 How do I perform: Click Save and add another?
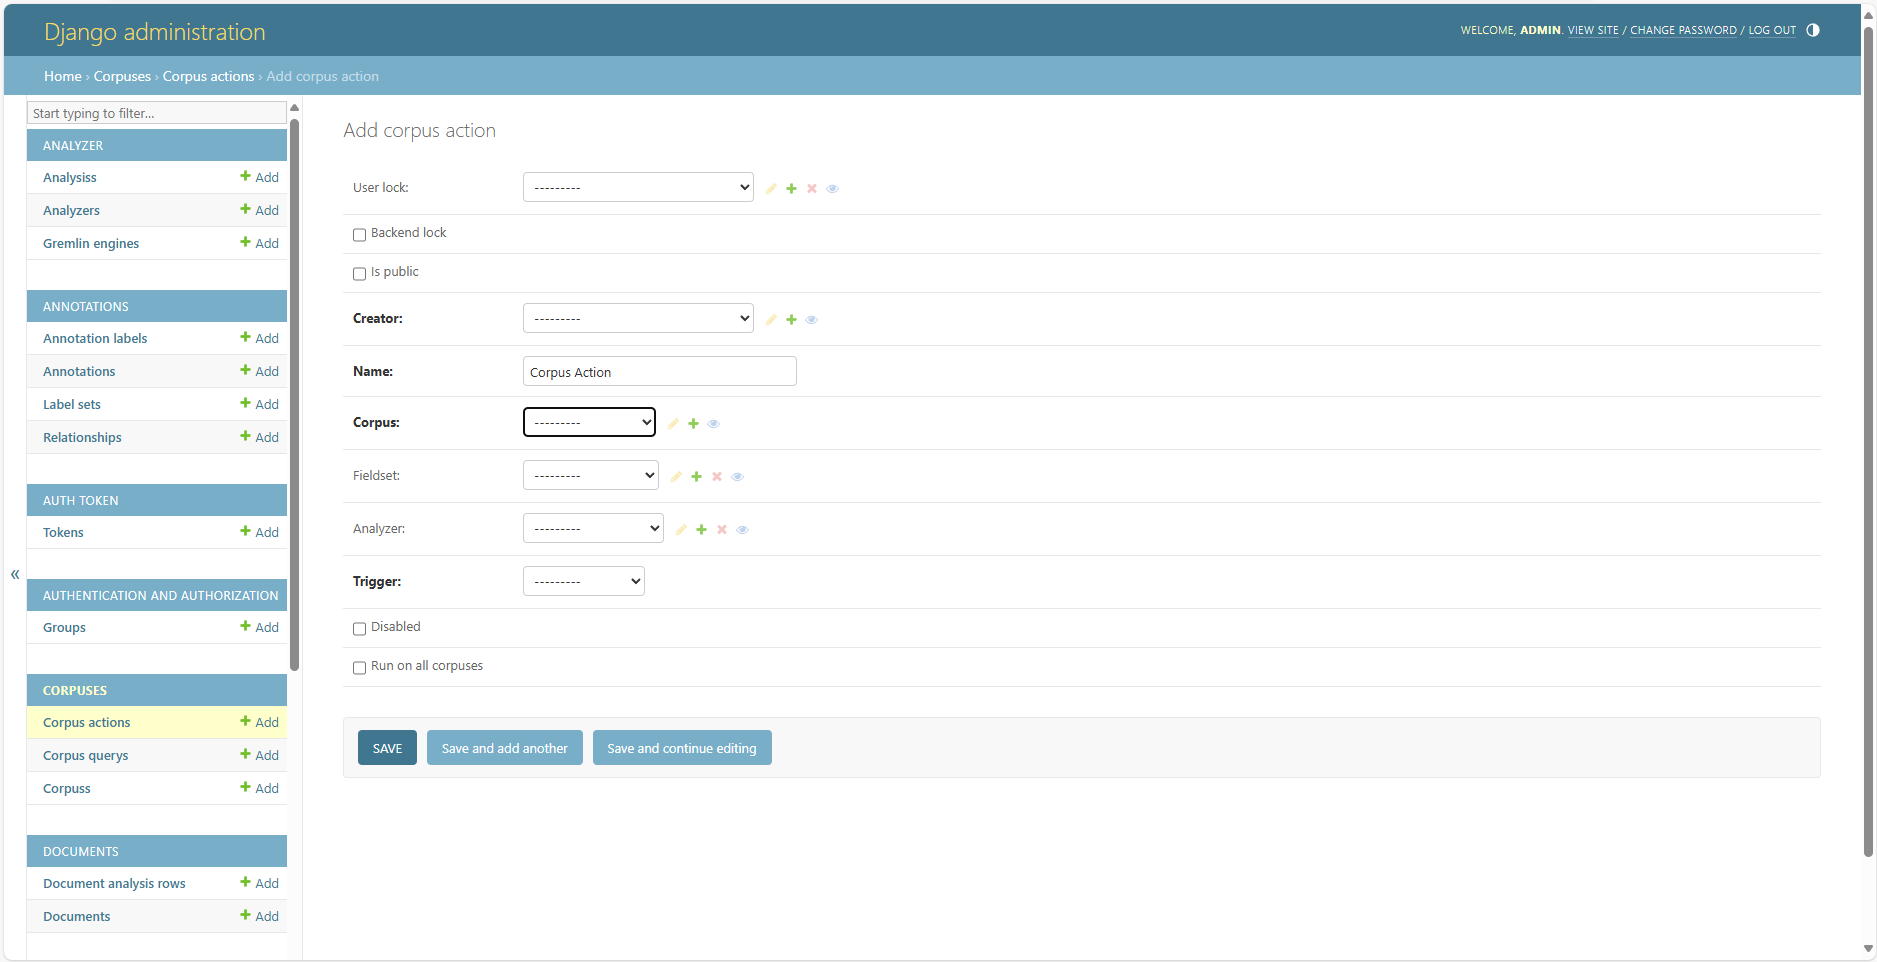click(505, 748)
